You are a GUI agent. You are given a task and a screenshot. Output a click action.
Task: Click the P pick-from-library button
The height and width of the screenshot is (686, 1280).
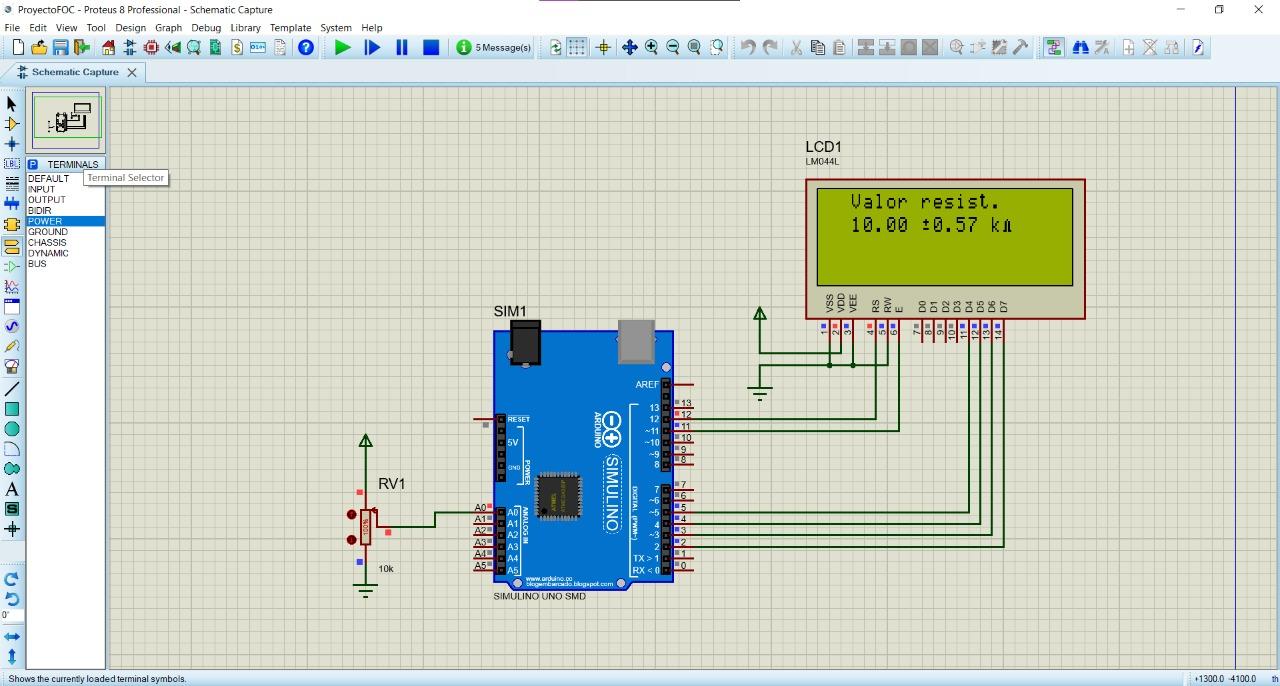(33, 164)
